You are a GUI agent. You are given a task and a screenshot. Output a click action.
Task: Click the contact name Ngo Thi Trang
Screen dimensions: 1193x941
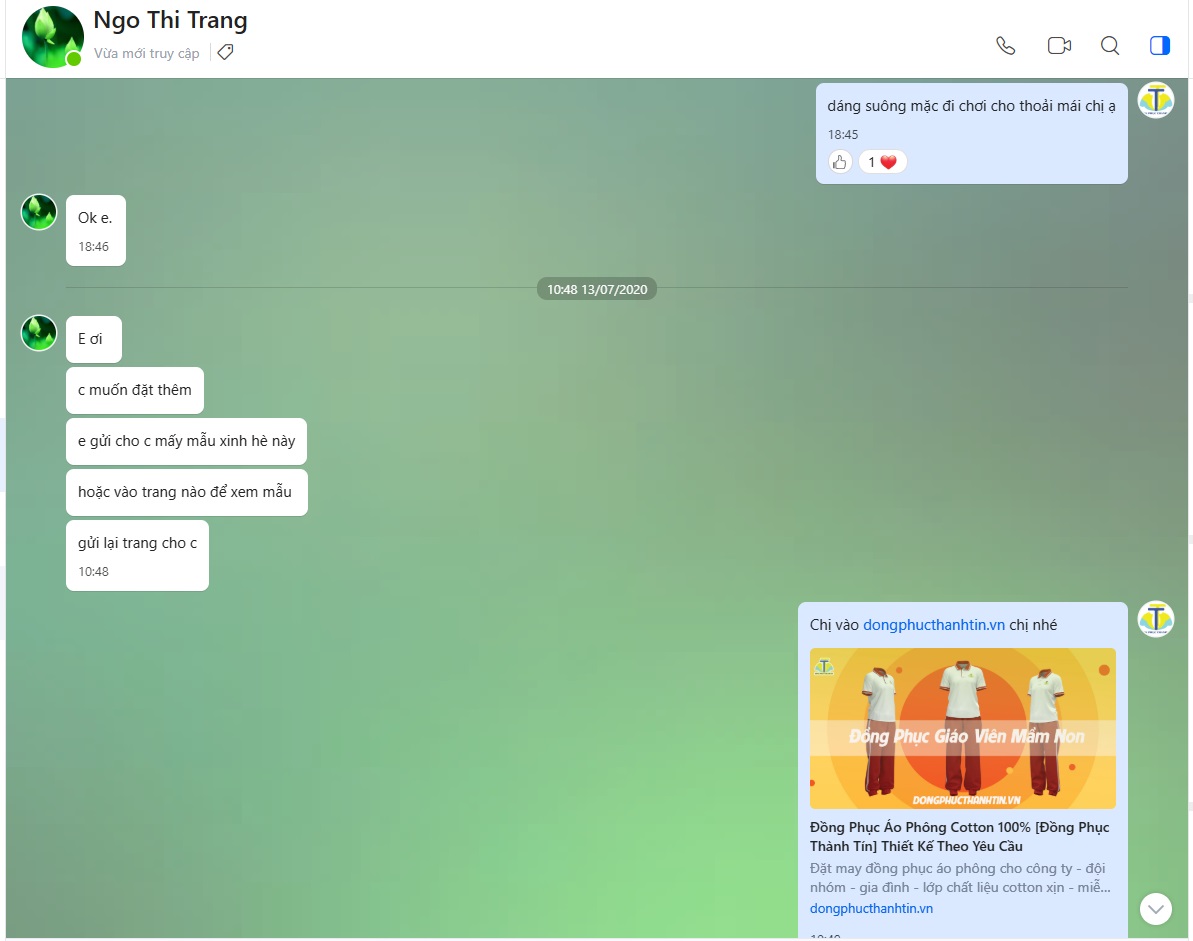(x=170, y=20)
